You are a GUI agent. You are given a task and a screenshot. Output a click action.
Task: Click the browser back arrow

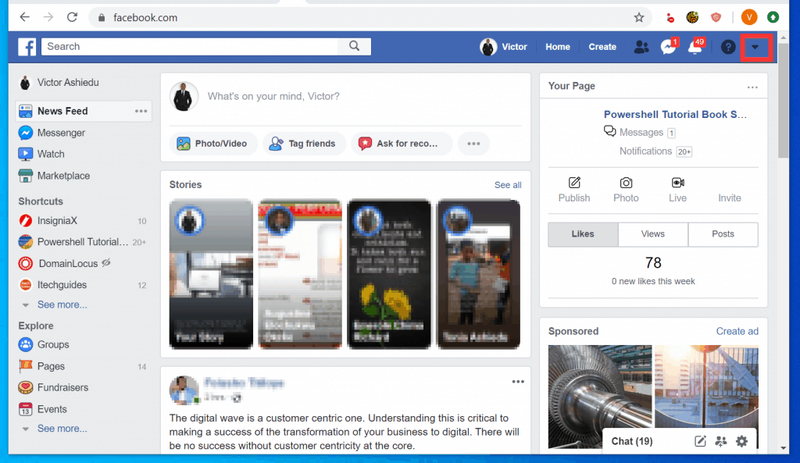coord(24,17)
